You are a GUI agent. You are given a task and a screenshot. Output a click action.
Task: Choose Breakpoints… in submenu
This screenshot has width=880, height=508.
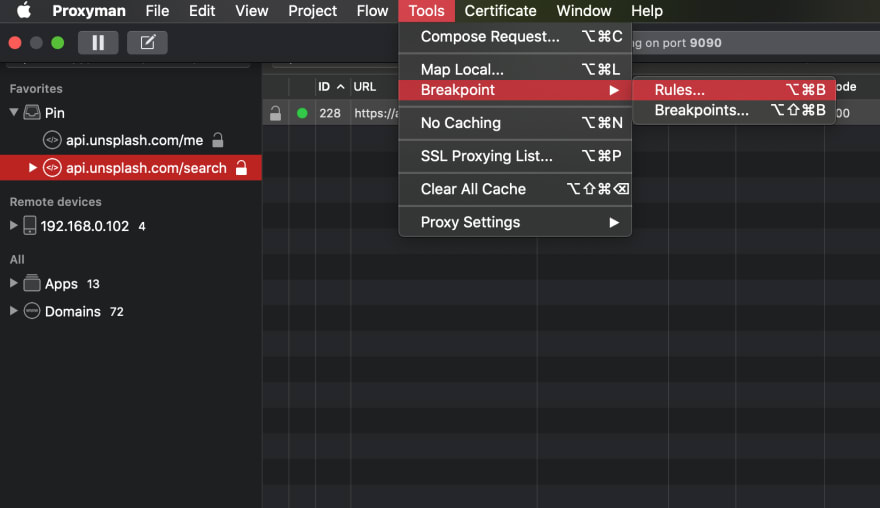[x=734, y=110]
